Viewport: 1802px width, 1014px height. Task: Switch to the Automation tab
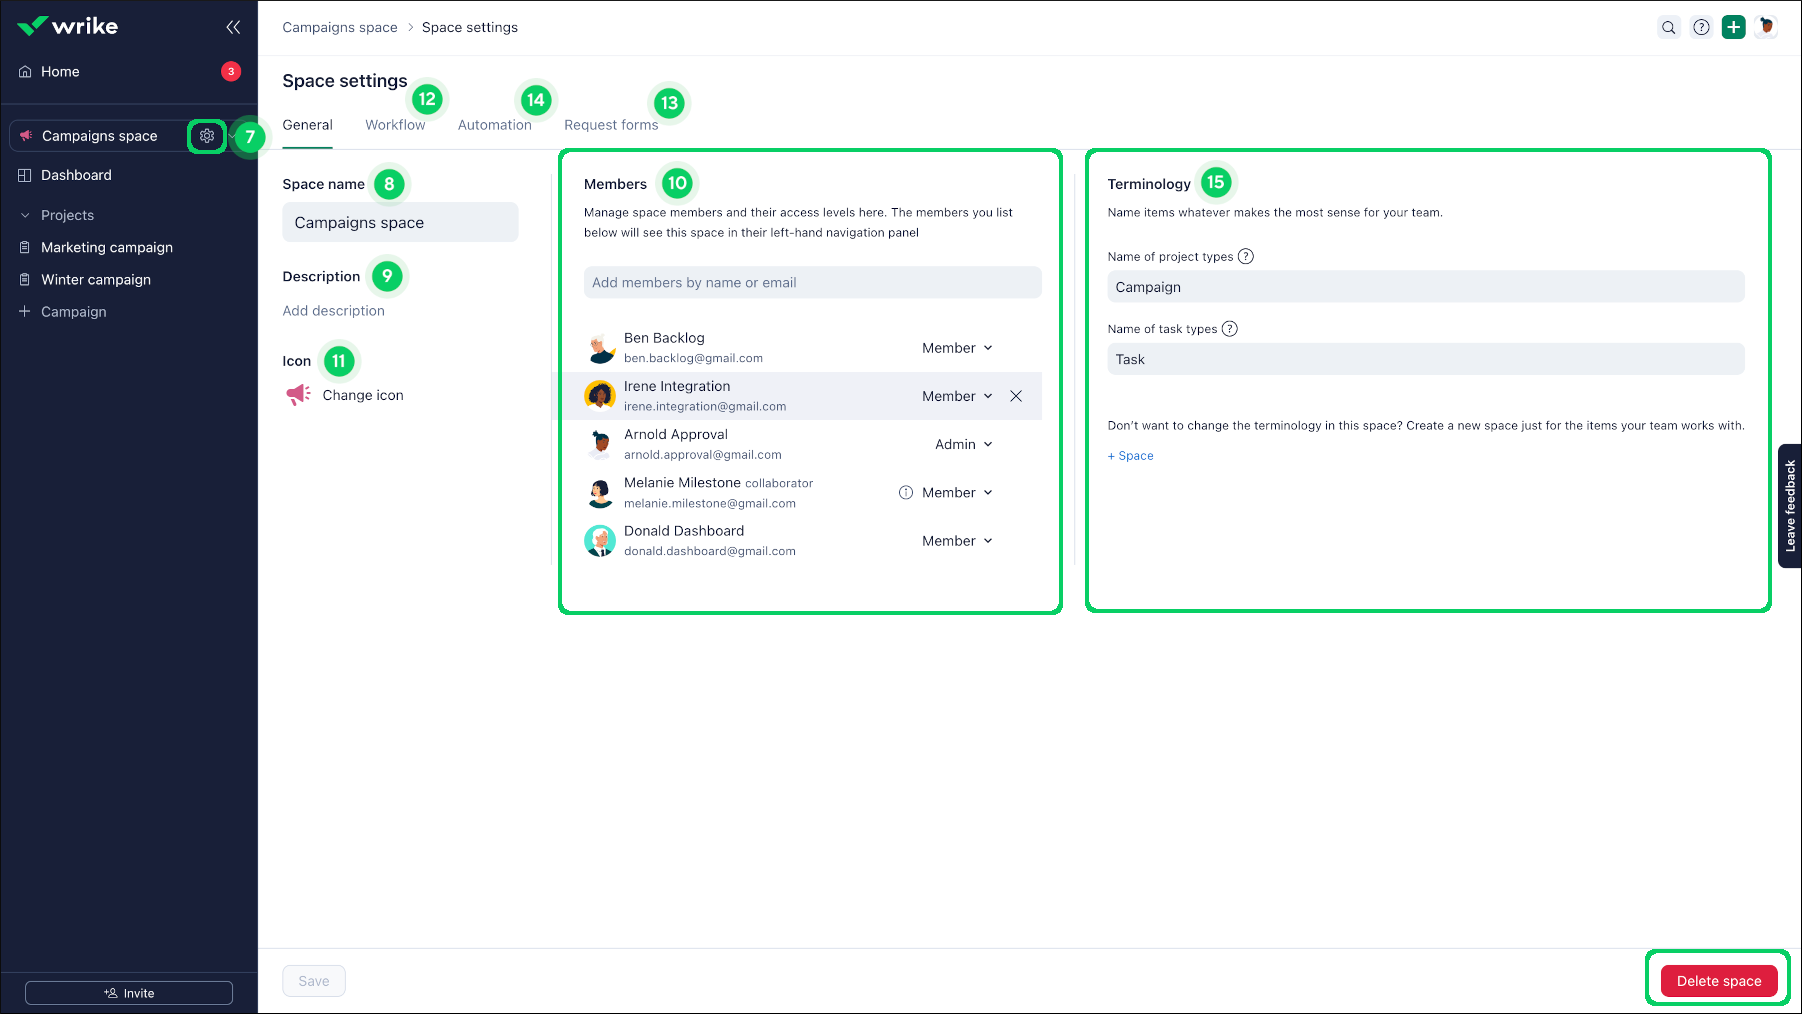[495, 125]
